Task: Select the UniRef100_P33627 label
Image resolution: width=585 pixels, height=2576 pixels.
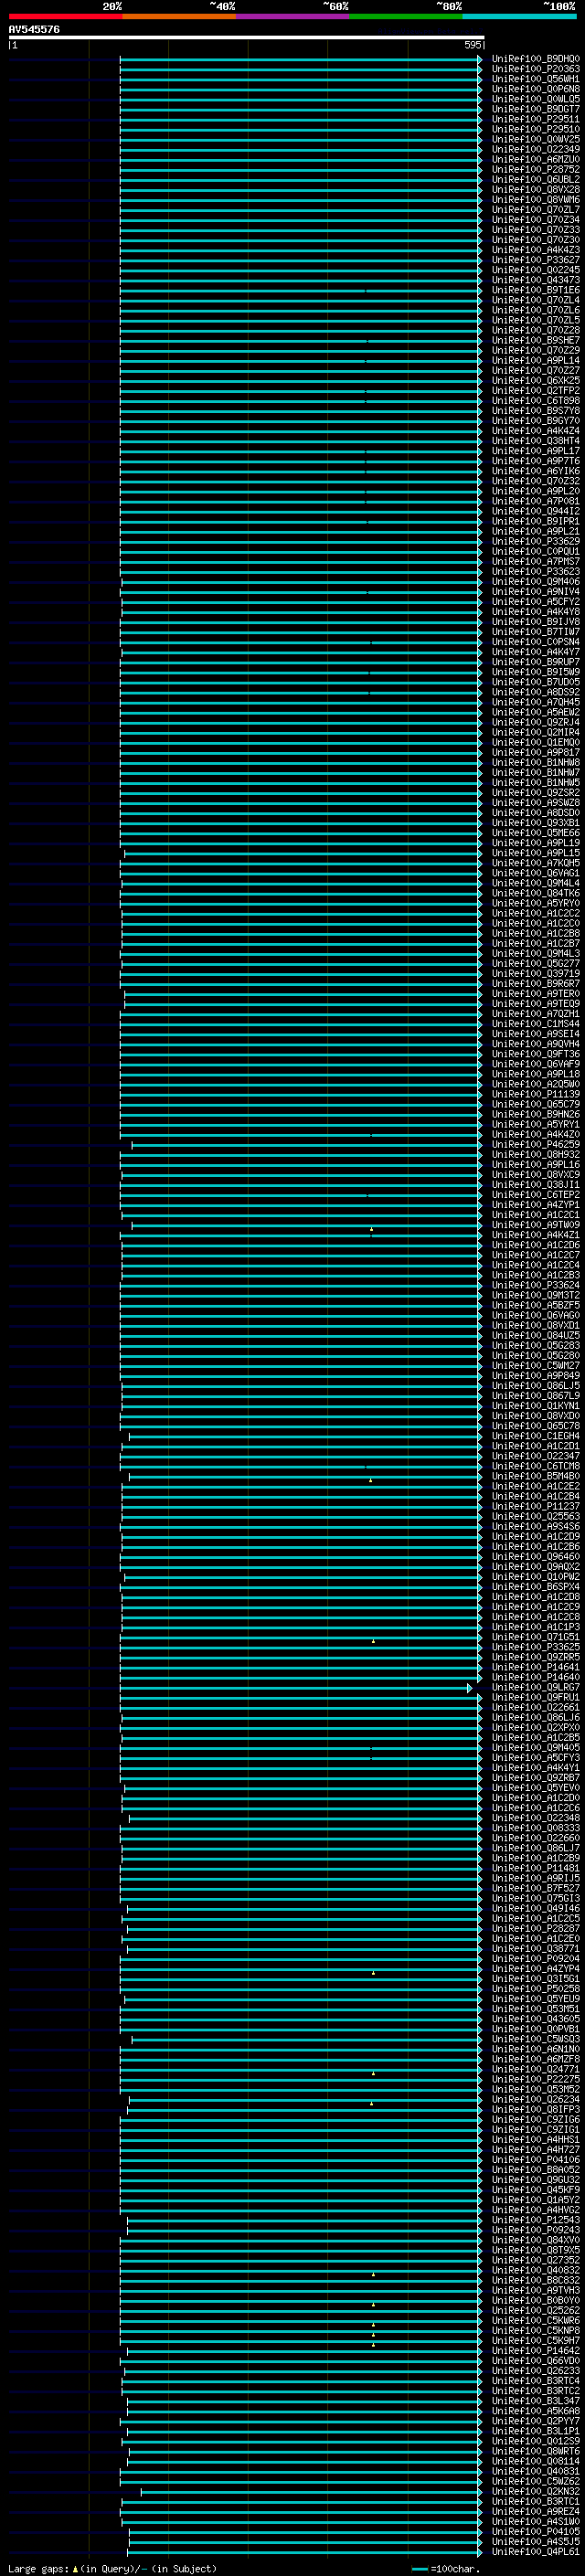Action: 536,260
